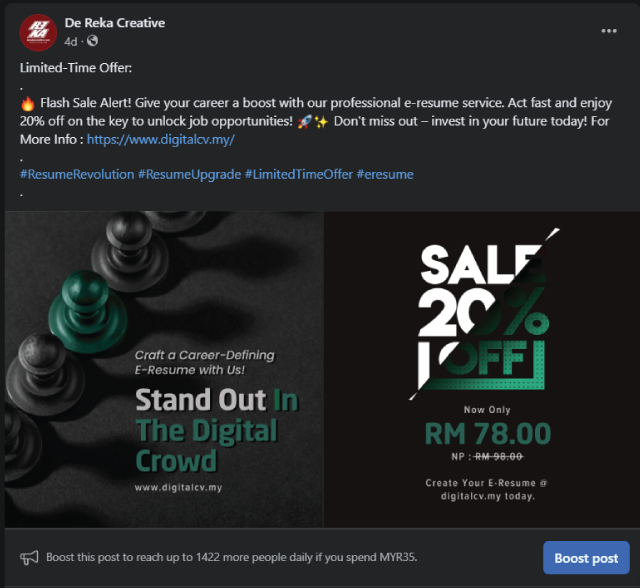Click the #ResumeRevolution hashtag

click(x=77, y=174)
